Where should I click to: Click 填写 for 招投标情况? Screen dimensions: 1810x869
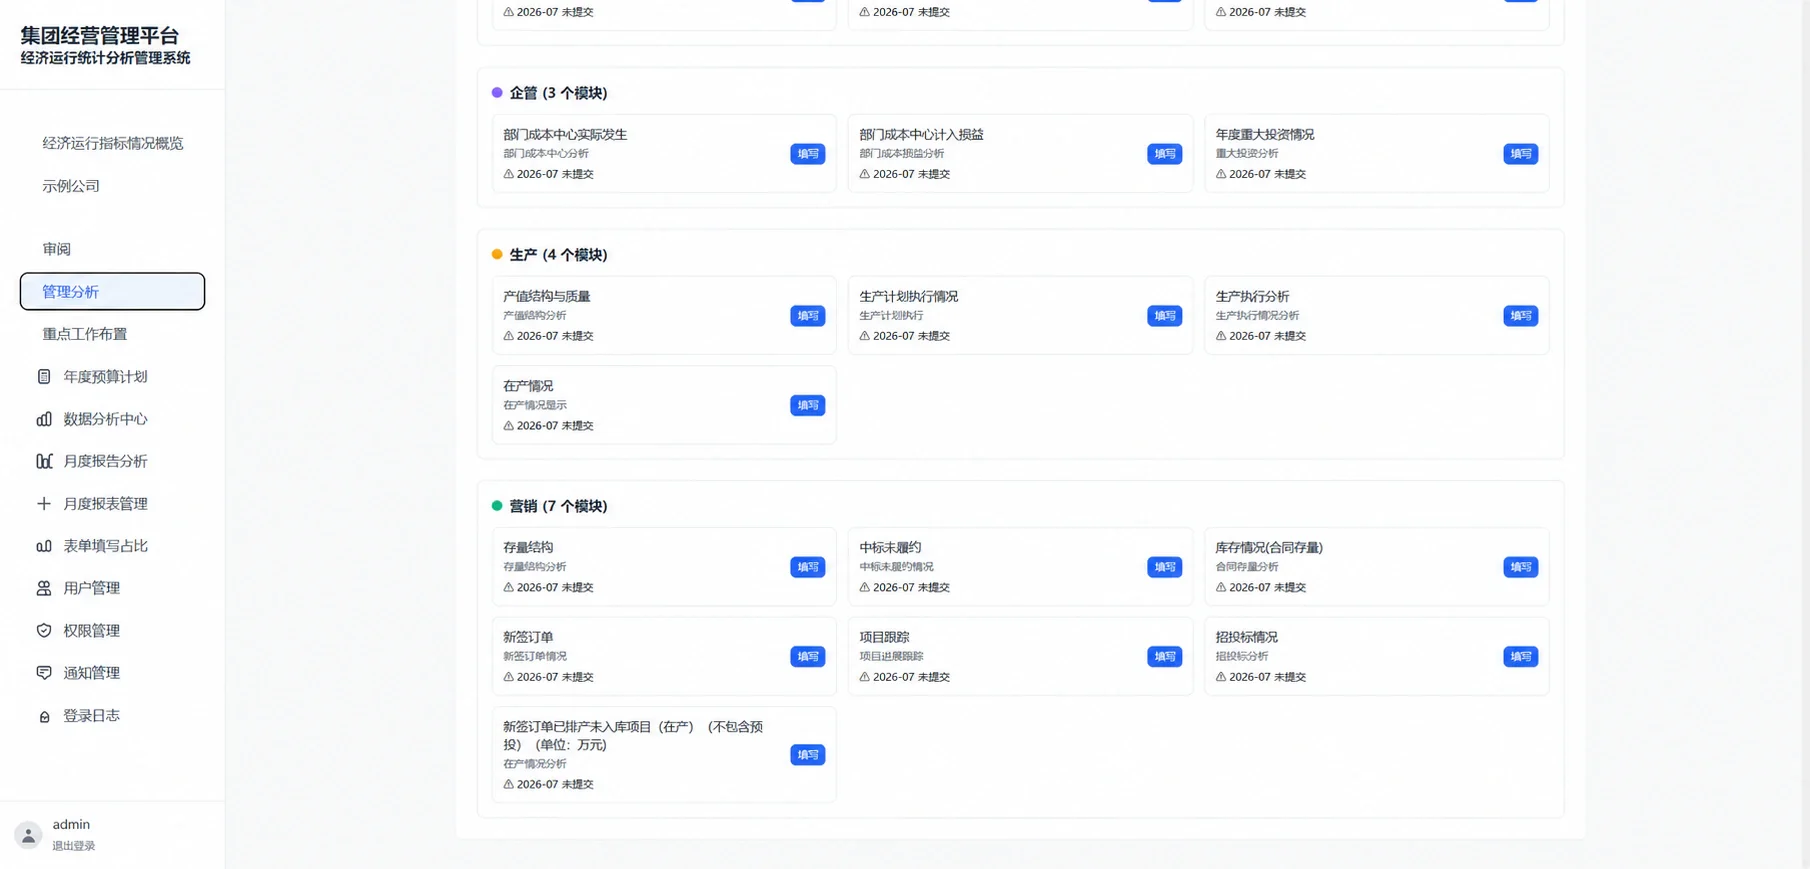click(1520, 657)
